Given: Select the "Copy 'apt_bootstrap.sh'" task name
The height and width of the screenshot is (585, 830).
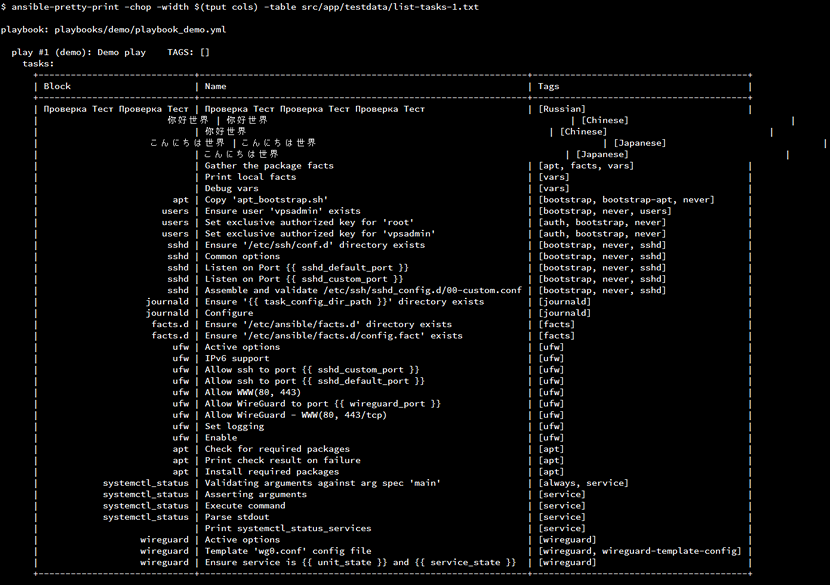Looking at the screenshot, I should (x=266, y=200).
